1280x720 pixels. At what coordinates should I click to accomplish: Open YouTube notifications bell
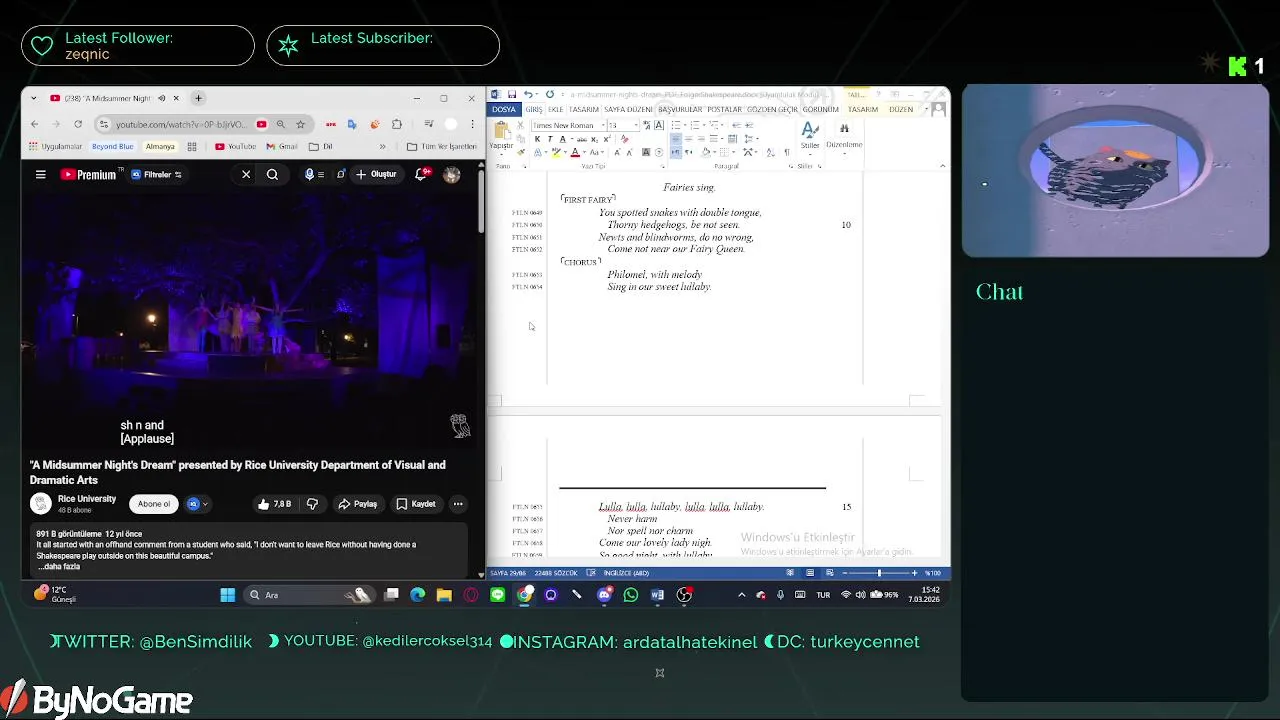pyautogui.click(x=422, y=174)
